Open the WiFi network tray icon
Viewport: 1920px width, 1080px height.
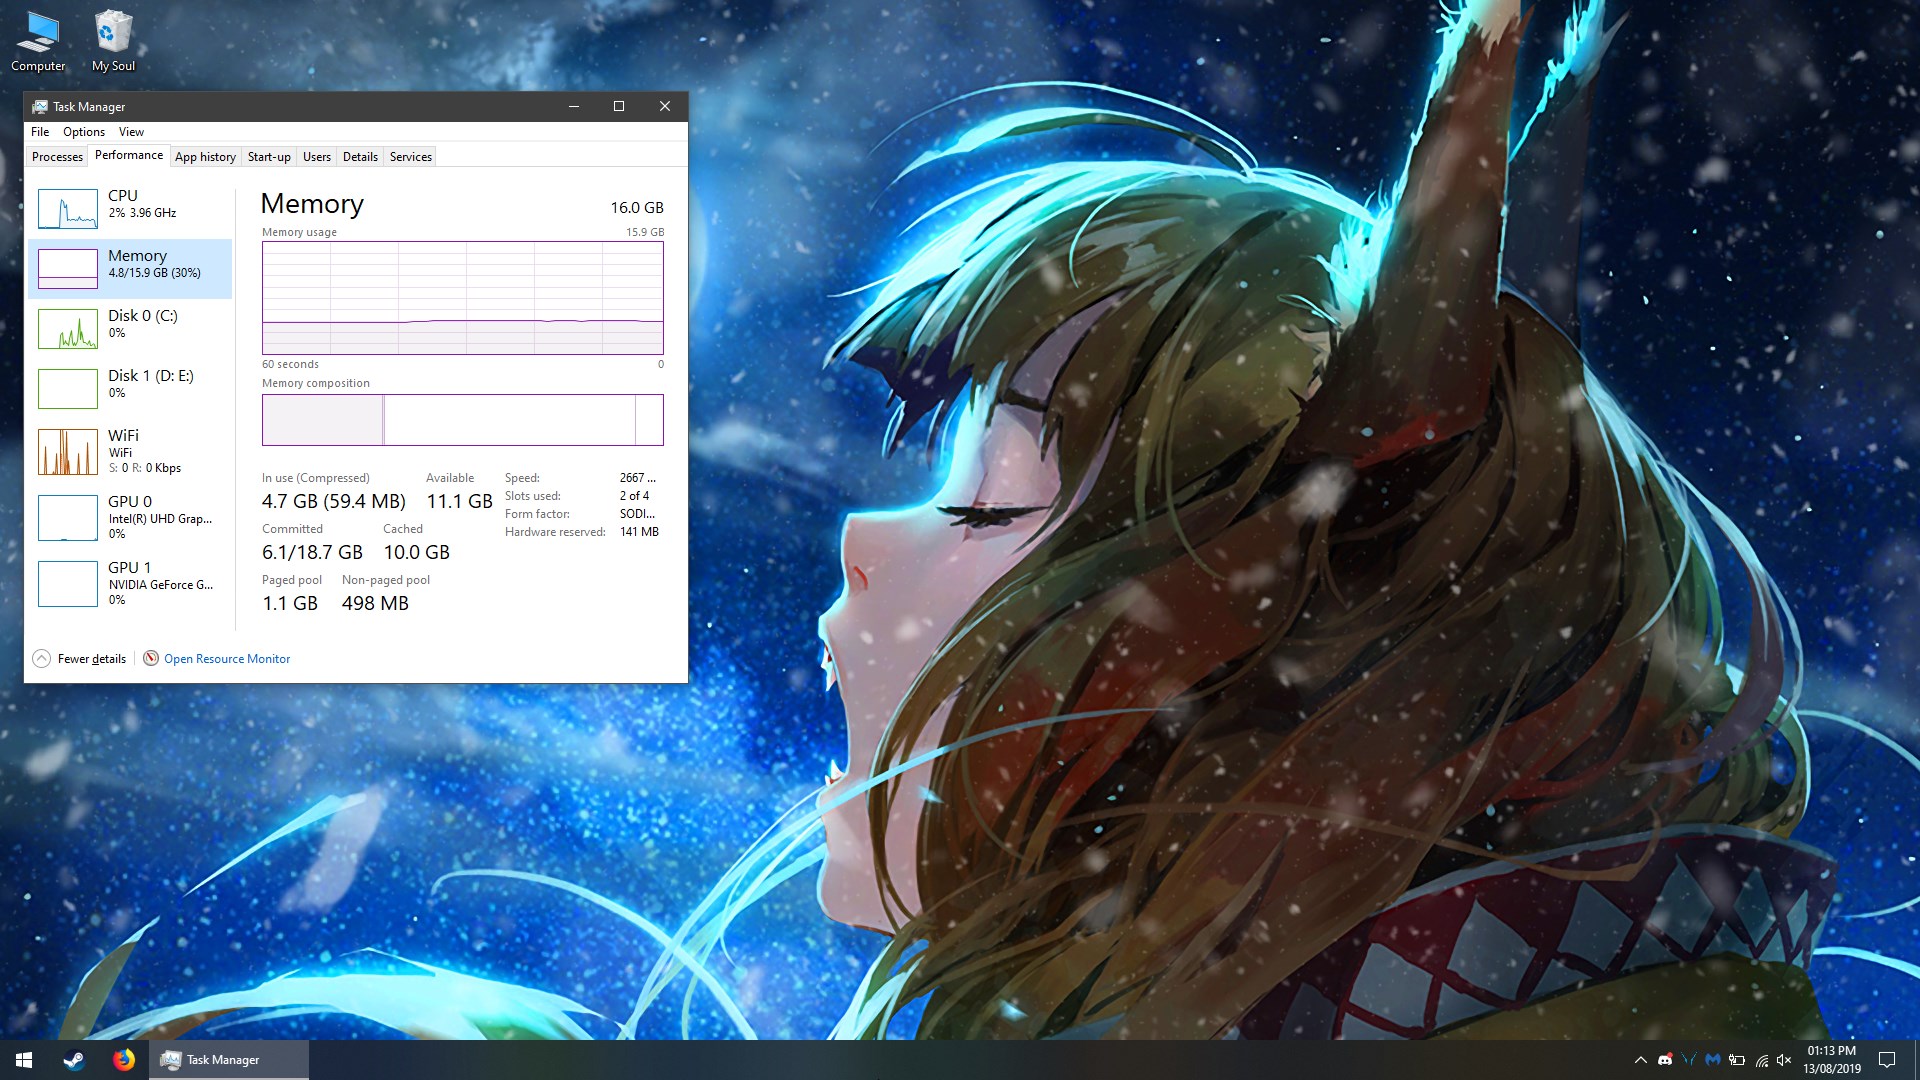pos(1761,1060)
